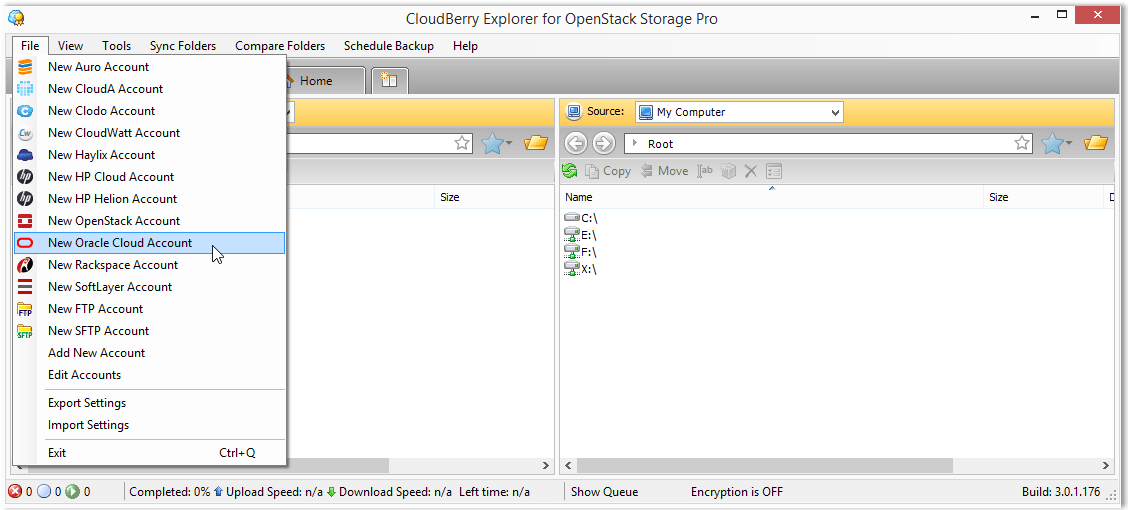
Task: Click the FTP account icon
Action: pyautogui.click(x=25, y=309)
